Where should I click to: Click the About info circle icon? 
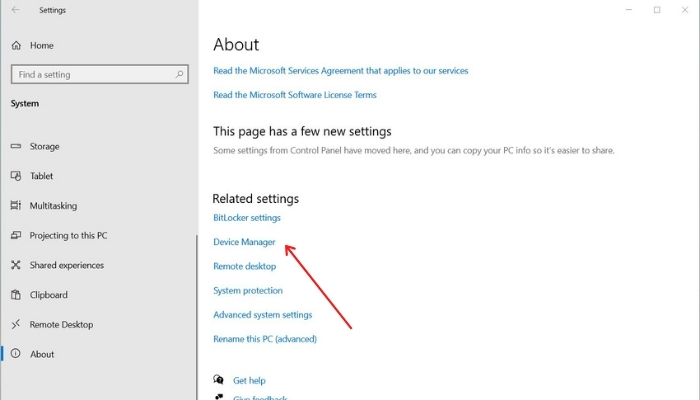16,354
